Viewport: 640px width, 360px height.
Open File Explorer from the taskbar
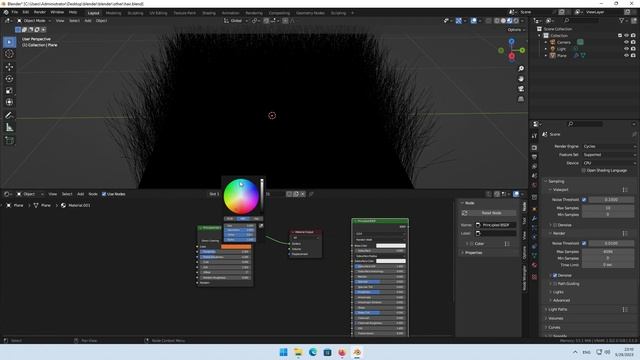(x=298, y=352)
